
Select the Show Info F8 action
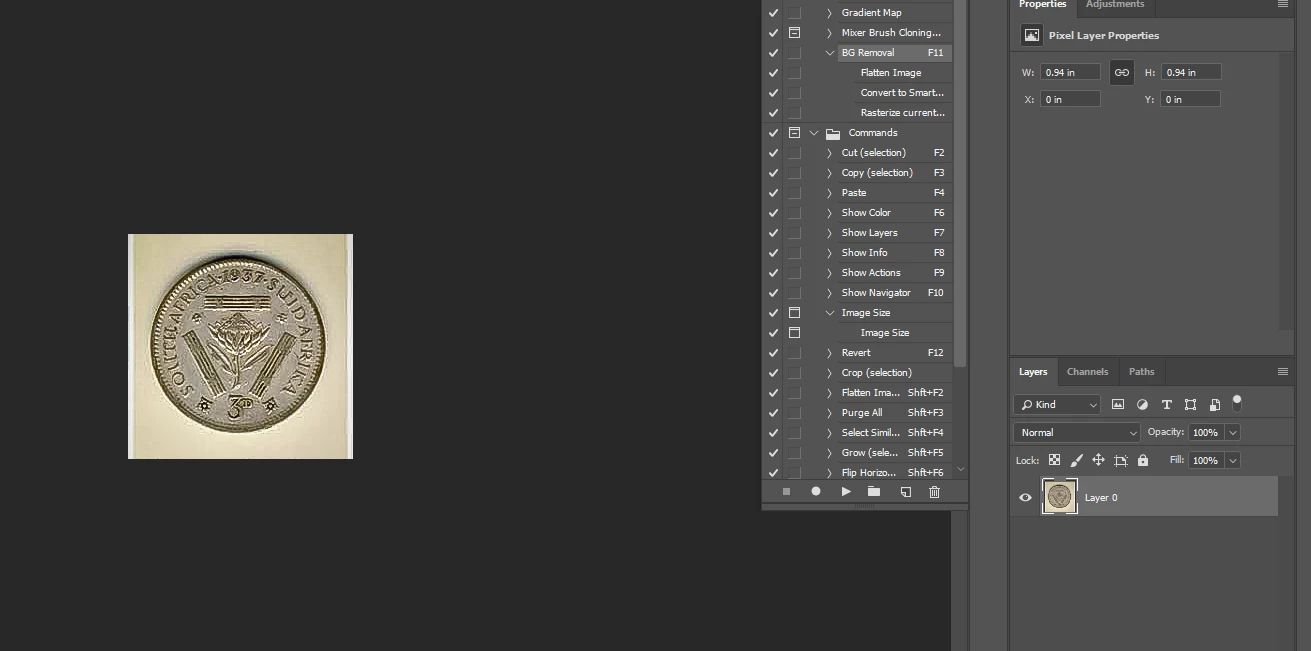click(893, 253)
